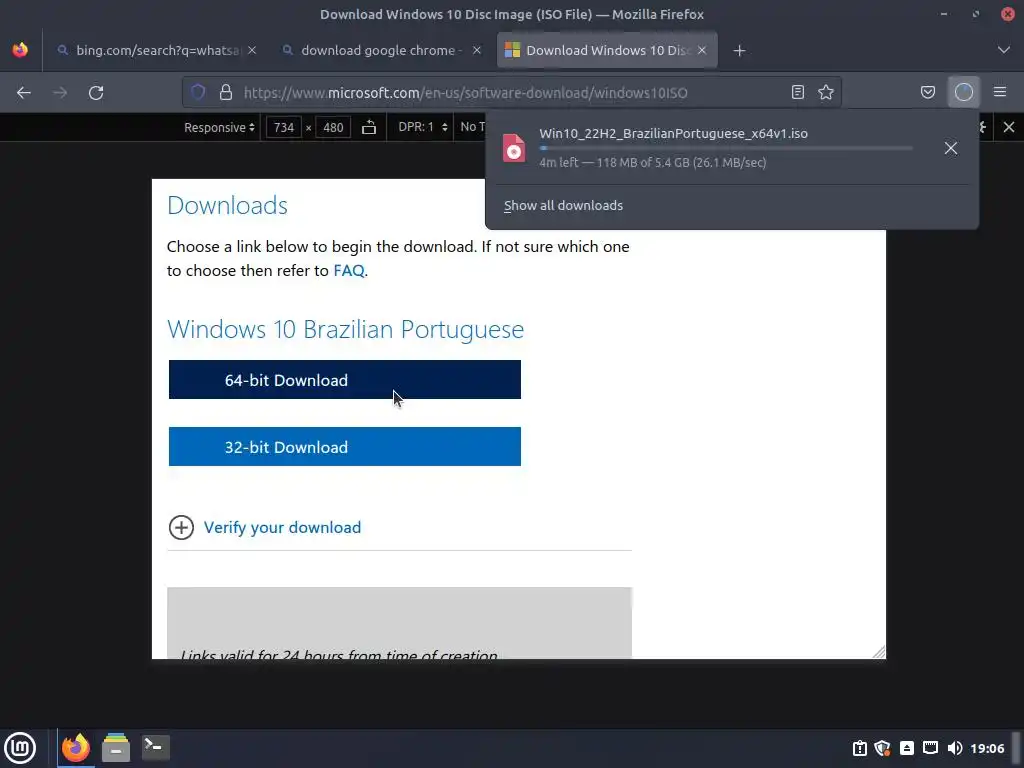
Task: Open the FAQ link
Action: tap(349, 270)
